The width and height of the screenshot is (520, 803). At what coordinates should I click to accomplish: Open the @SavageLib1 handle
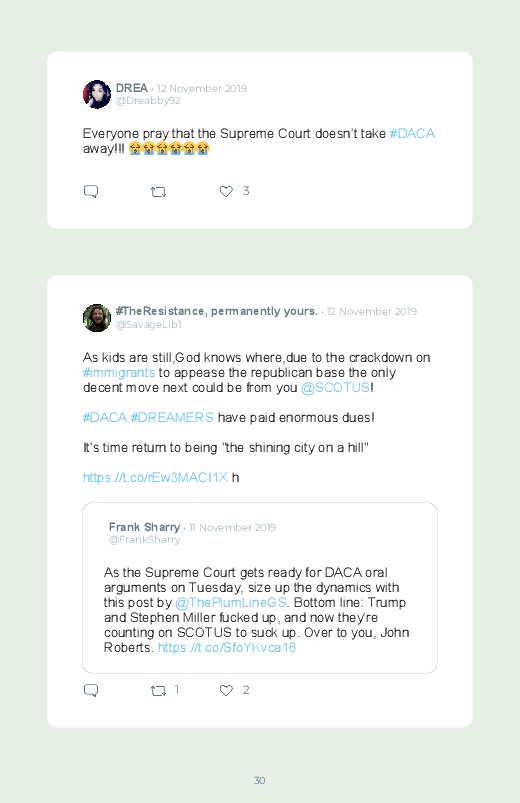pos(149,325)
